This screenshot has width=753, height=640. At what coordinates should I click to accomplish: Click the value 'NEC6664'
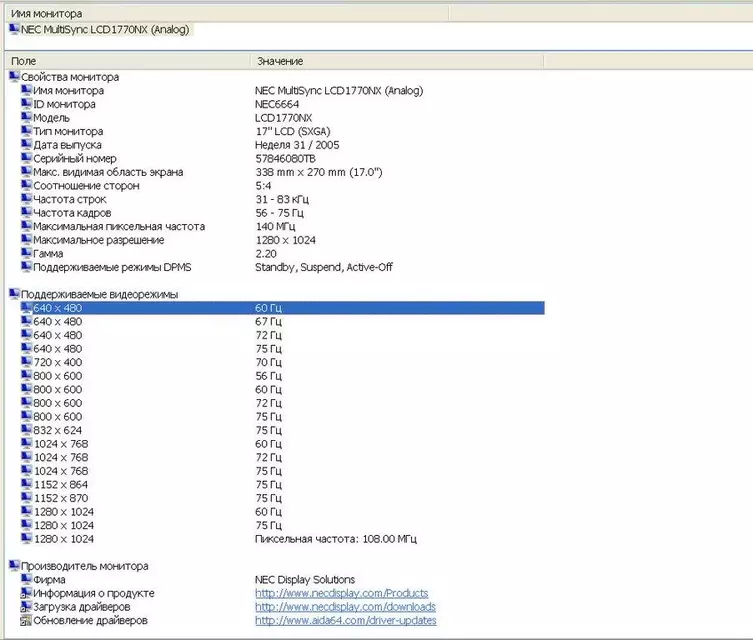pos(277,104)
